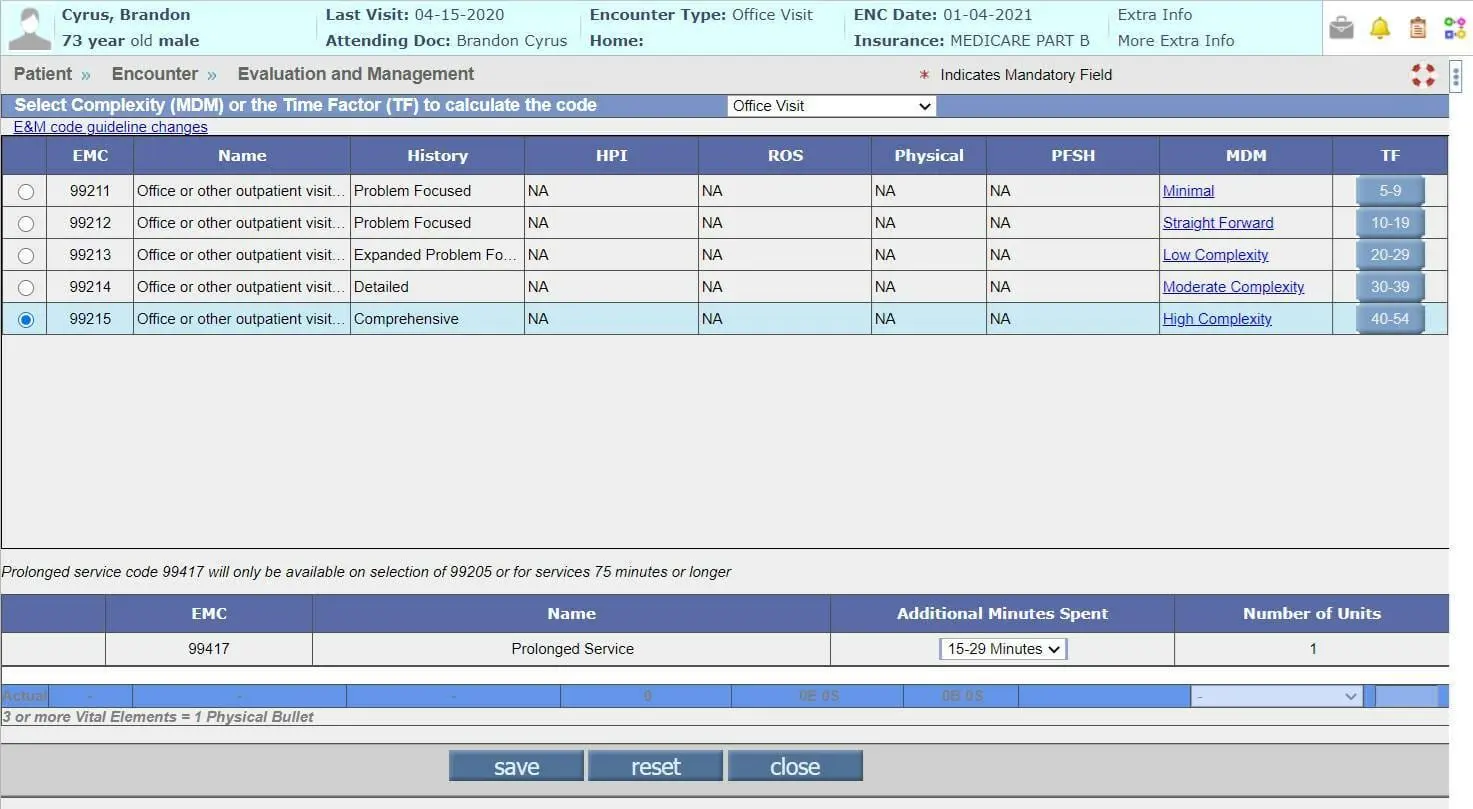Open the E&M code guideline changes link

click(109, 127)
